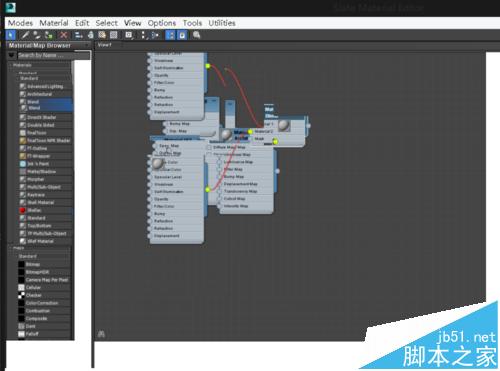
Task: Select ColorCorrection map in browser
Action: click(x=44, y=303)
